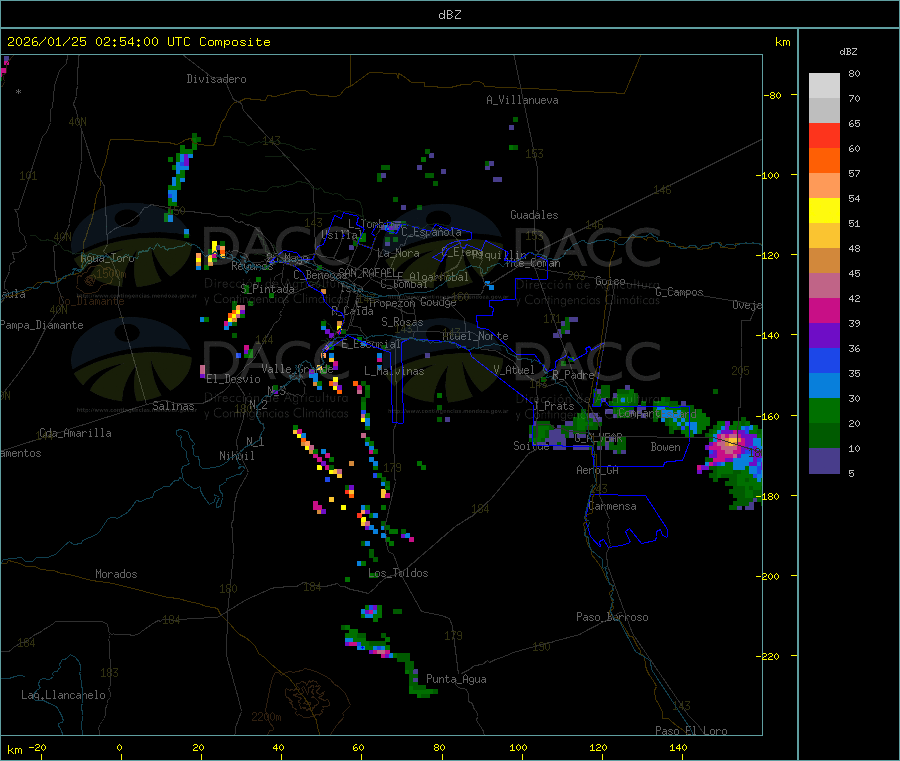Click the 'Divisadero' map label
Screen dimensions: 900x761
(x=216, y=79)
